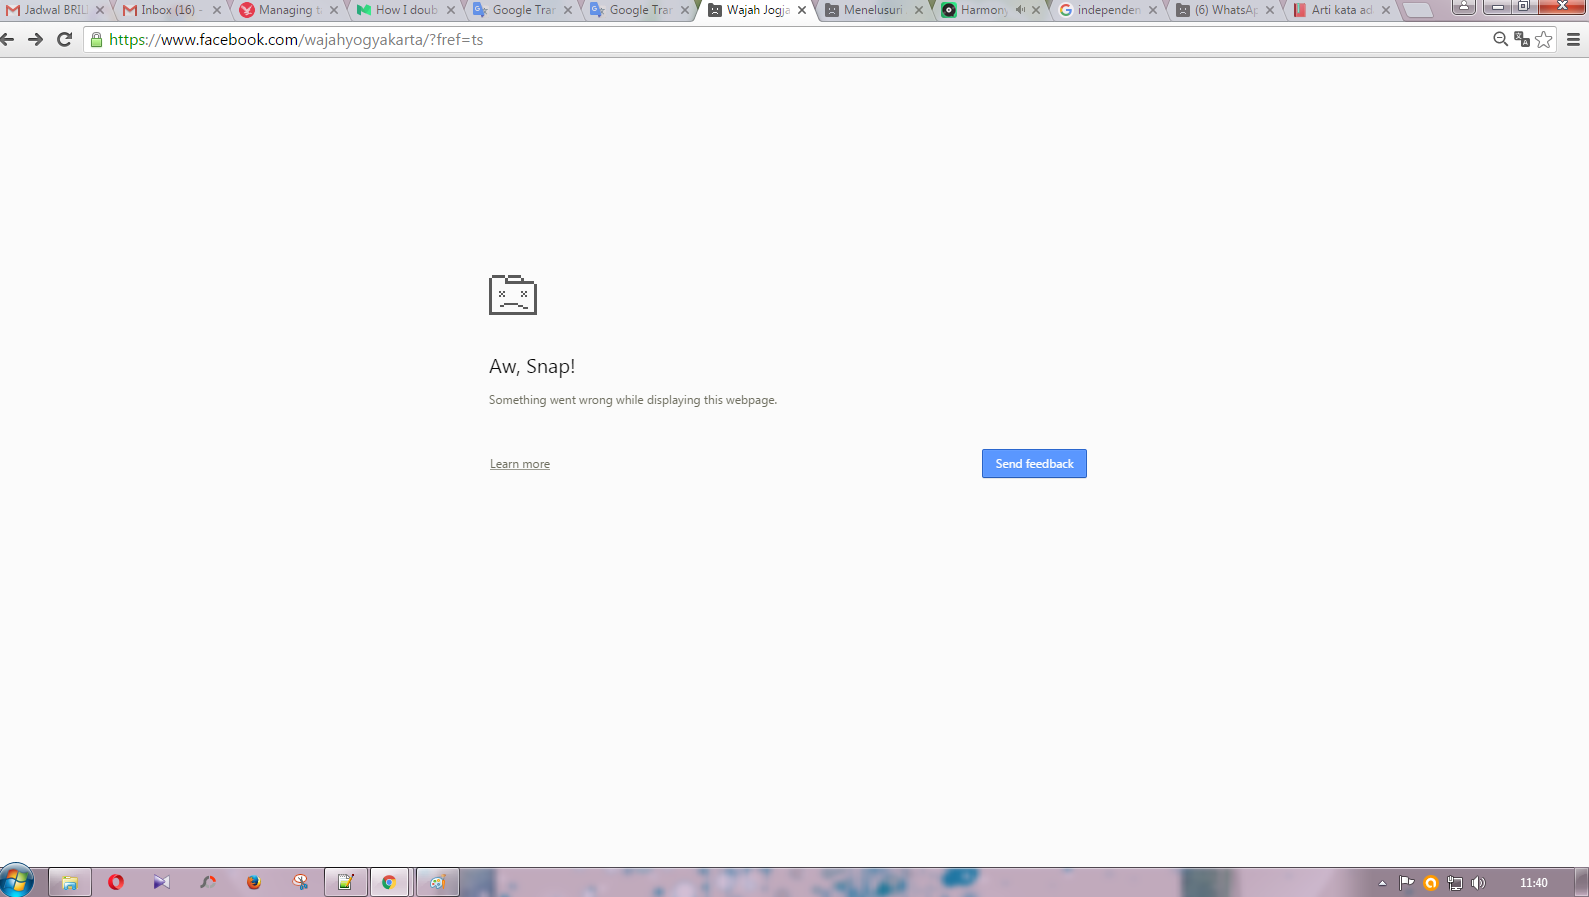The image size is (1589, 897).
Task: Close the (6) WhatsApp tab
Action: [x=1270, y=10]
